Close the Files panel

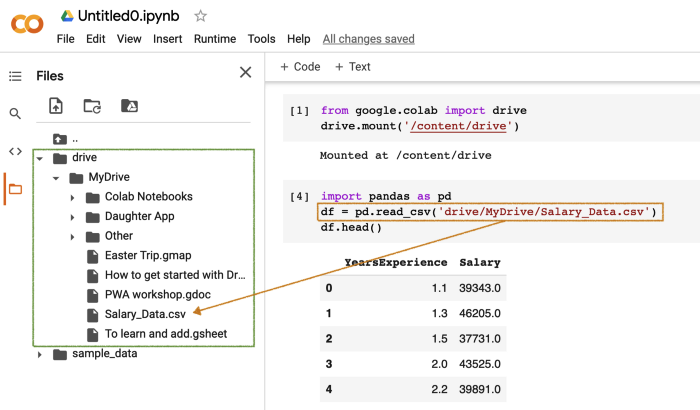coord(246,72)
